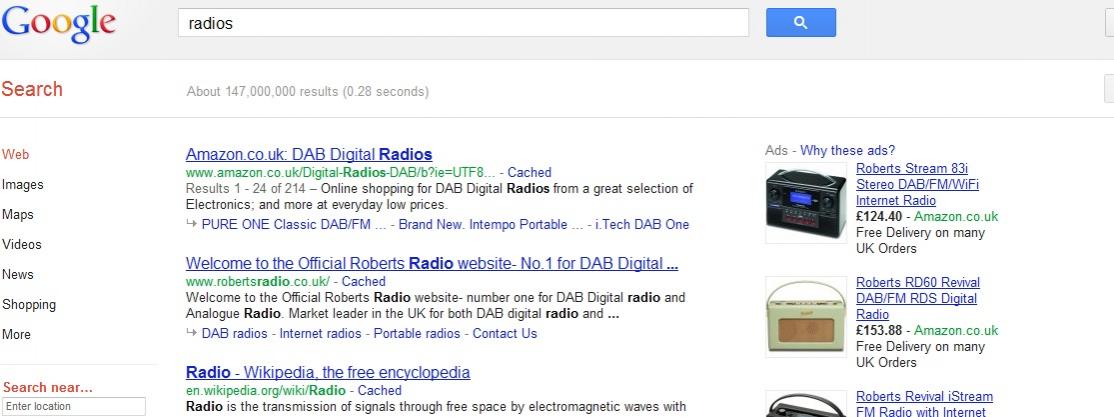Screen dimensions: 1114x417
Task: Open 'Roberts Stream 83i Stereo DAB/FM/WiFi' ad
Action: pyautogui.click(x=917, y=185)
